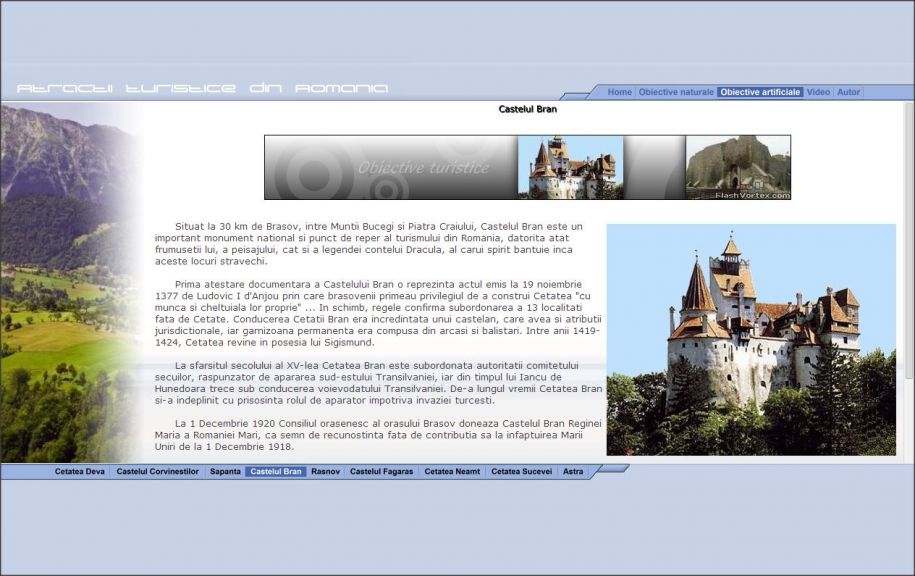
Task: Open the Astra page
Action: [x=573, y=471]
